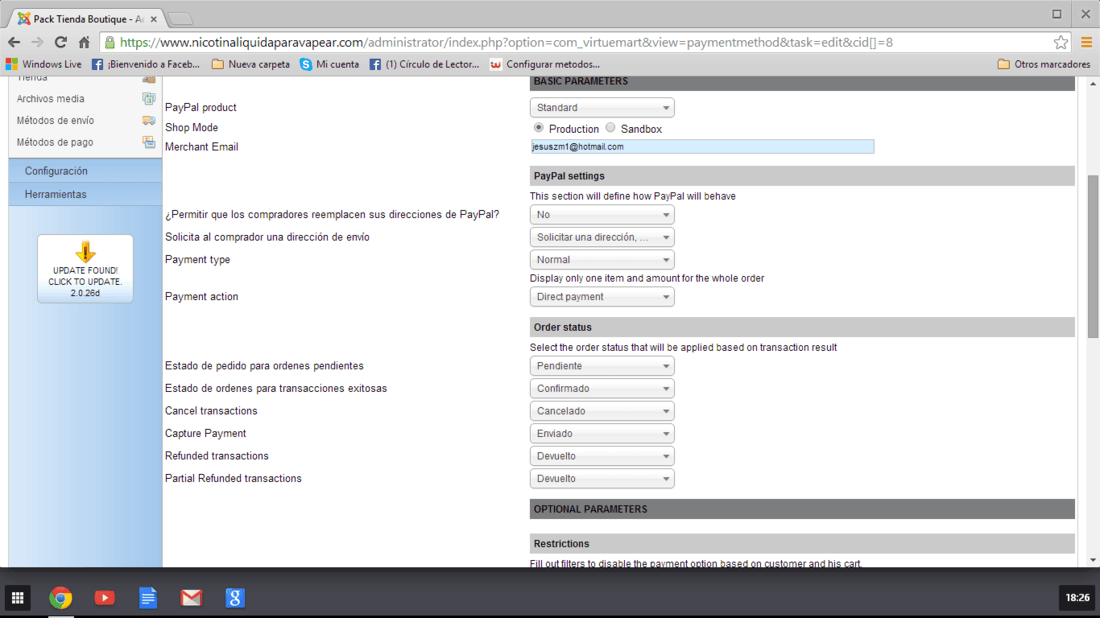This screenshot has width=1100, height=618.
Task: Open the shipping address request dropdown
Action: click(x=602, y=237)
